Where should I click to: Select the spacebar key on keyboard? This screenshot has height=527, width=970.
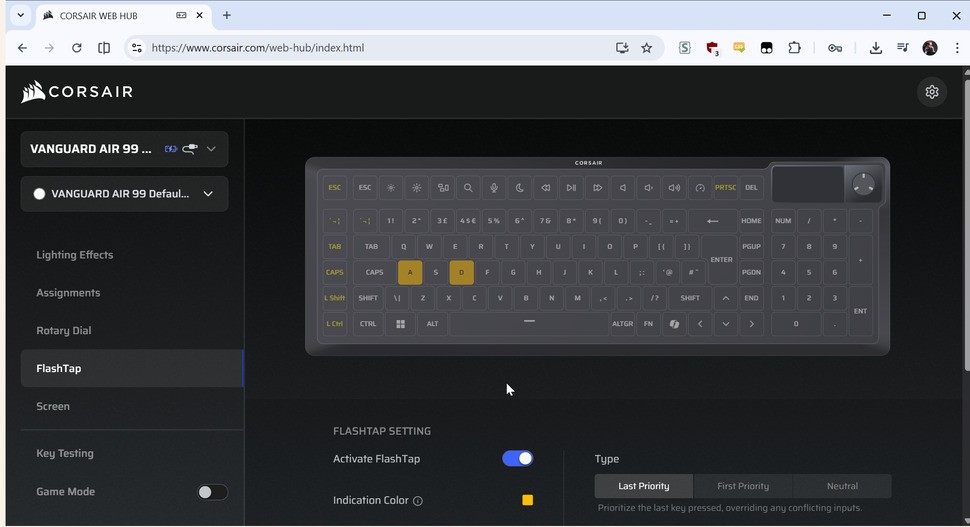click(x=529, y=323)
